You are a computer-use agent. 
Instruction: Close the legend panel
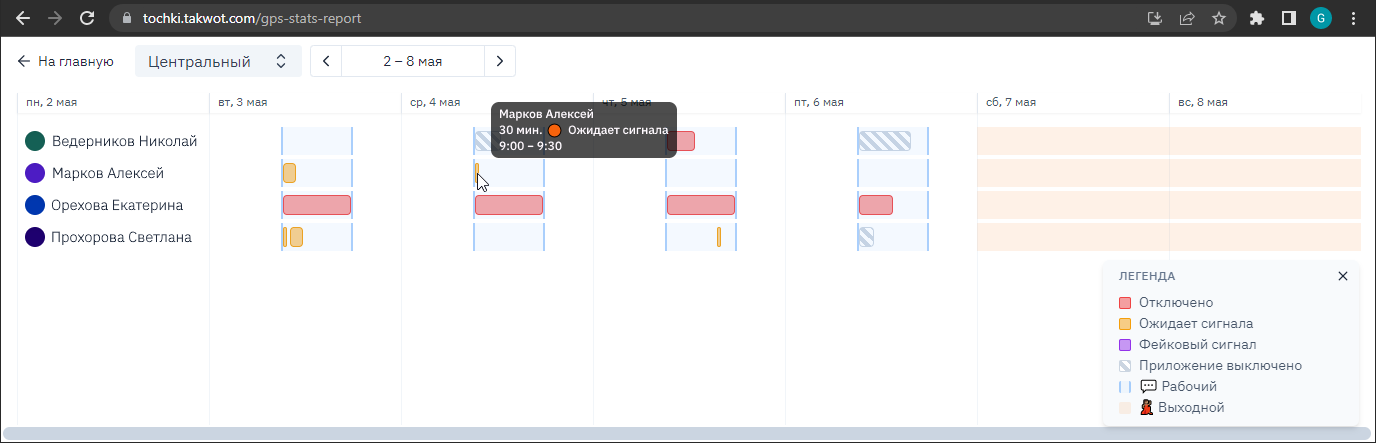1343,276
